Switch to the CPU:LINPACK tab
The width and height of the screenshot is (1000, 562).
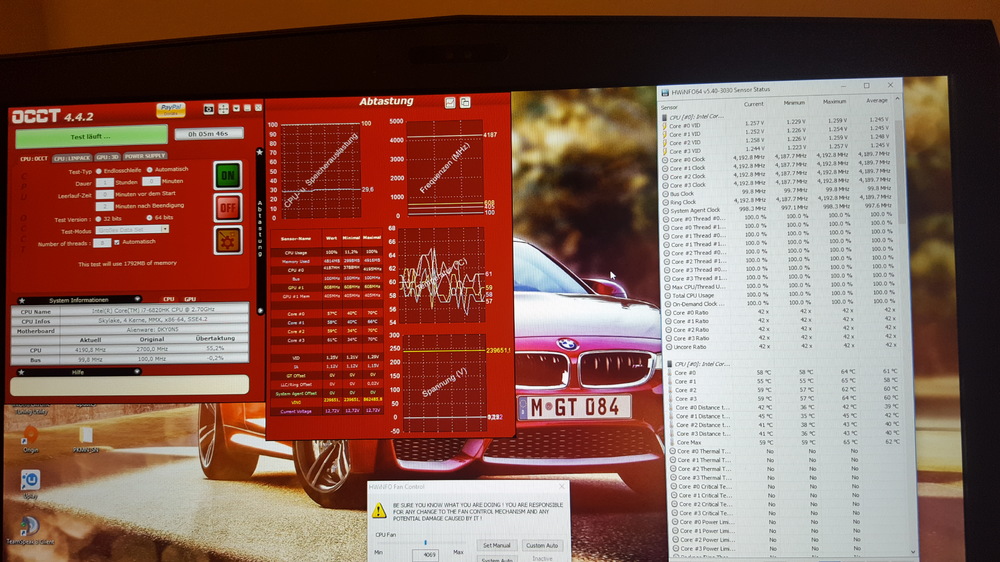(x=72, y=156)
